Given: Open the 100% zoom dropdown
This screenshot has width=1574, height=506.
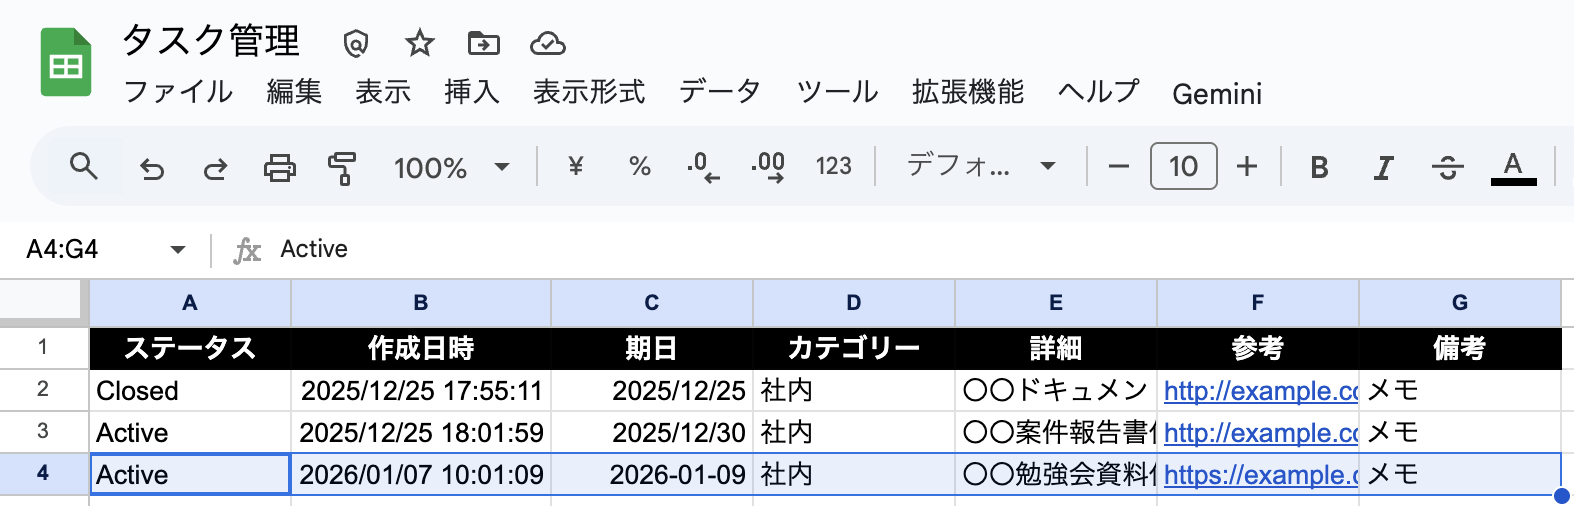Looking at the screenshot, I should pyautogui.click(x=452, y=167).
